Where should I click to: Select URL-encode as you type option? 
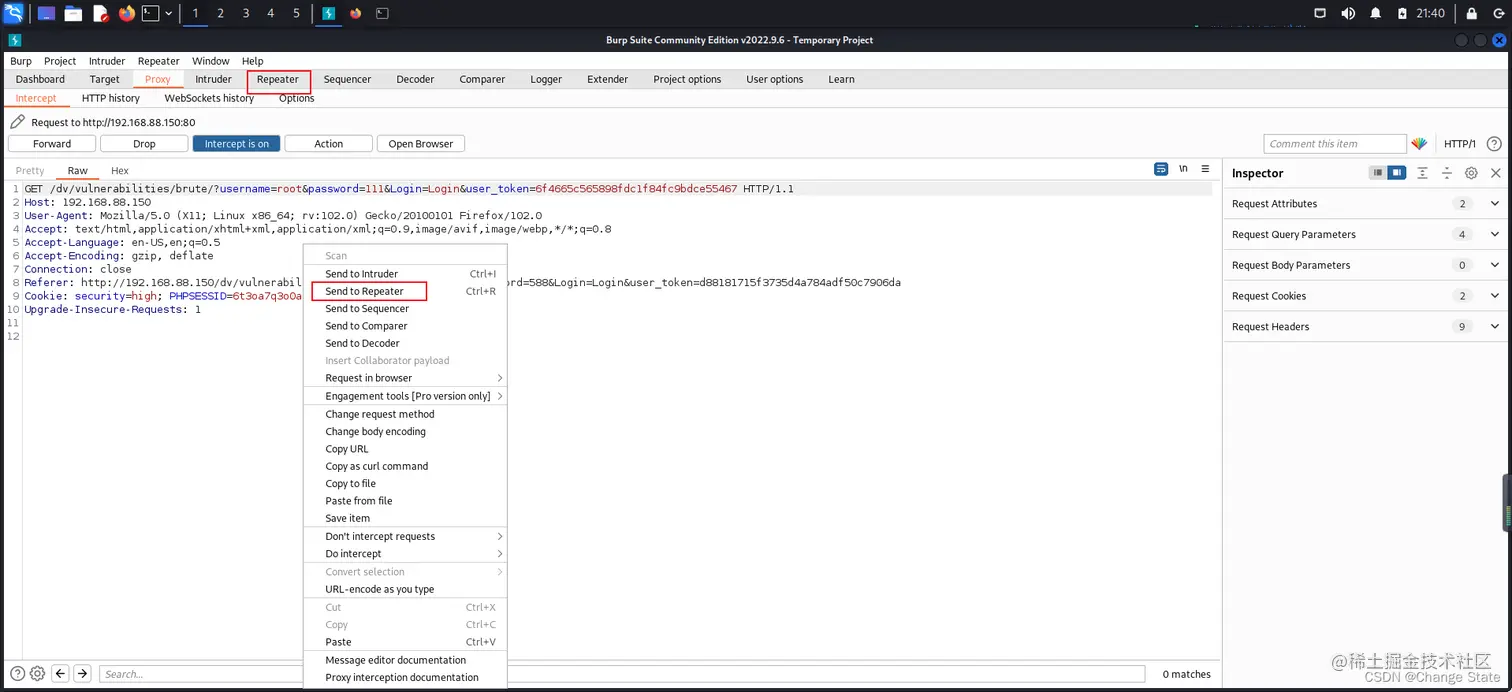pyautogui.click(x=405, y=589)
